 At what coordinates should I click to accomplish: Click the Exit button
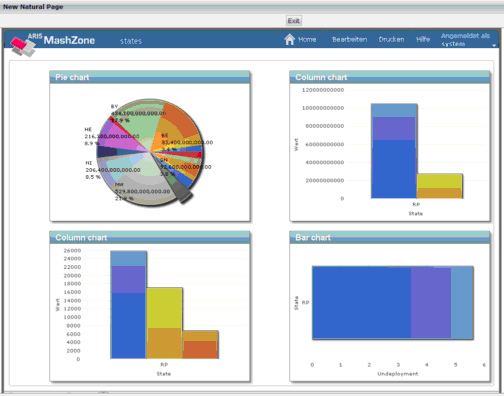[294, 21]
